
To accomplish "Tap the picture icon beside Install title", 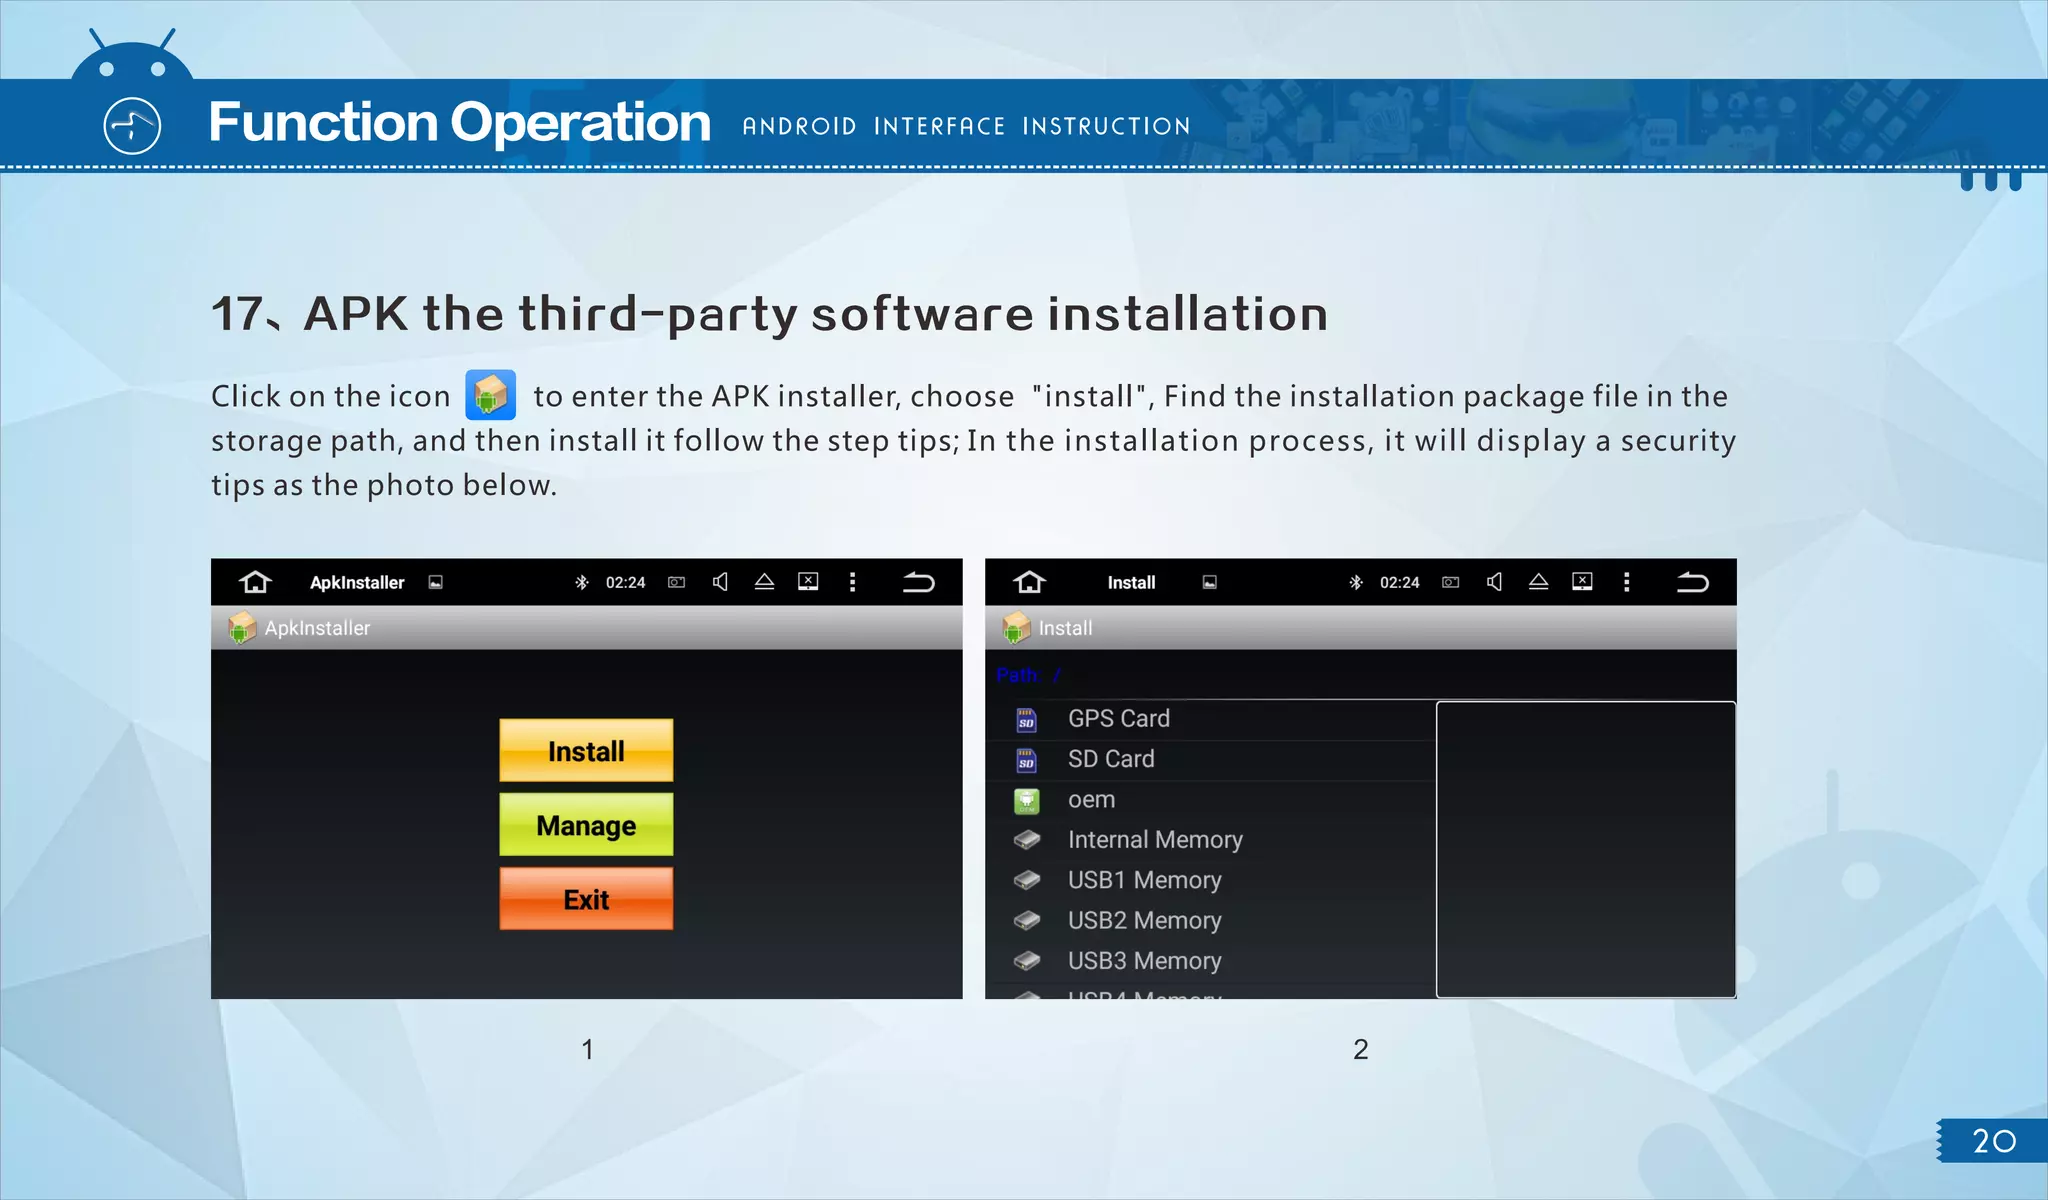I will pyautogui.click(x=1210, y=582).
